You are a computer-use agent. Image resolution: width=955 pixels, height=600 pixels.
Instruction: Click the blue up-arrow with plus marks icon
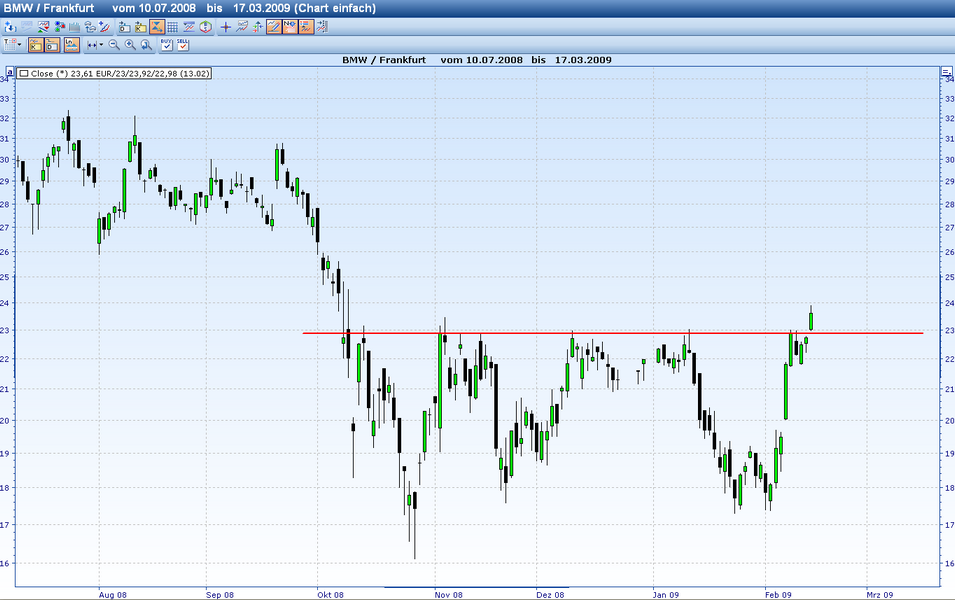(x=258, y=27)
